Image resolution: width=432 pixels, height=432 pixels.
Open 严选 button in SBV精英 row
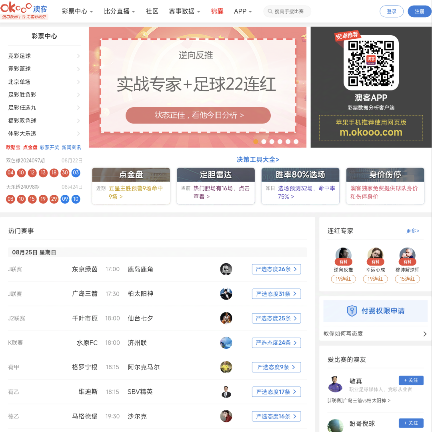click(x=276, y=392)
